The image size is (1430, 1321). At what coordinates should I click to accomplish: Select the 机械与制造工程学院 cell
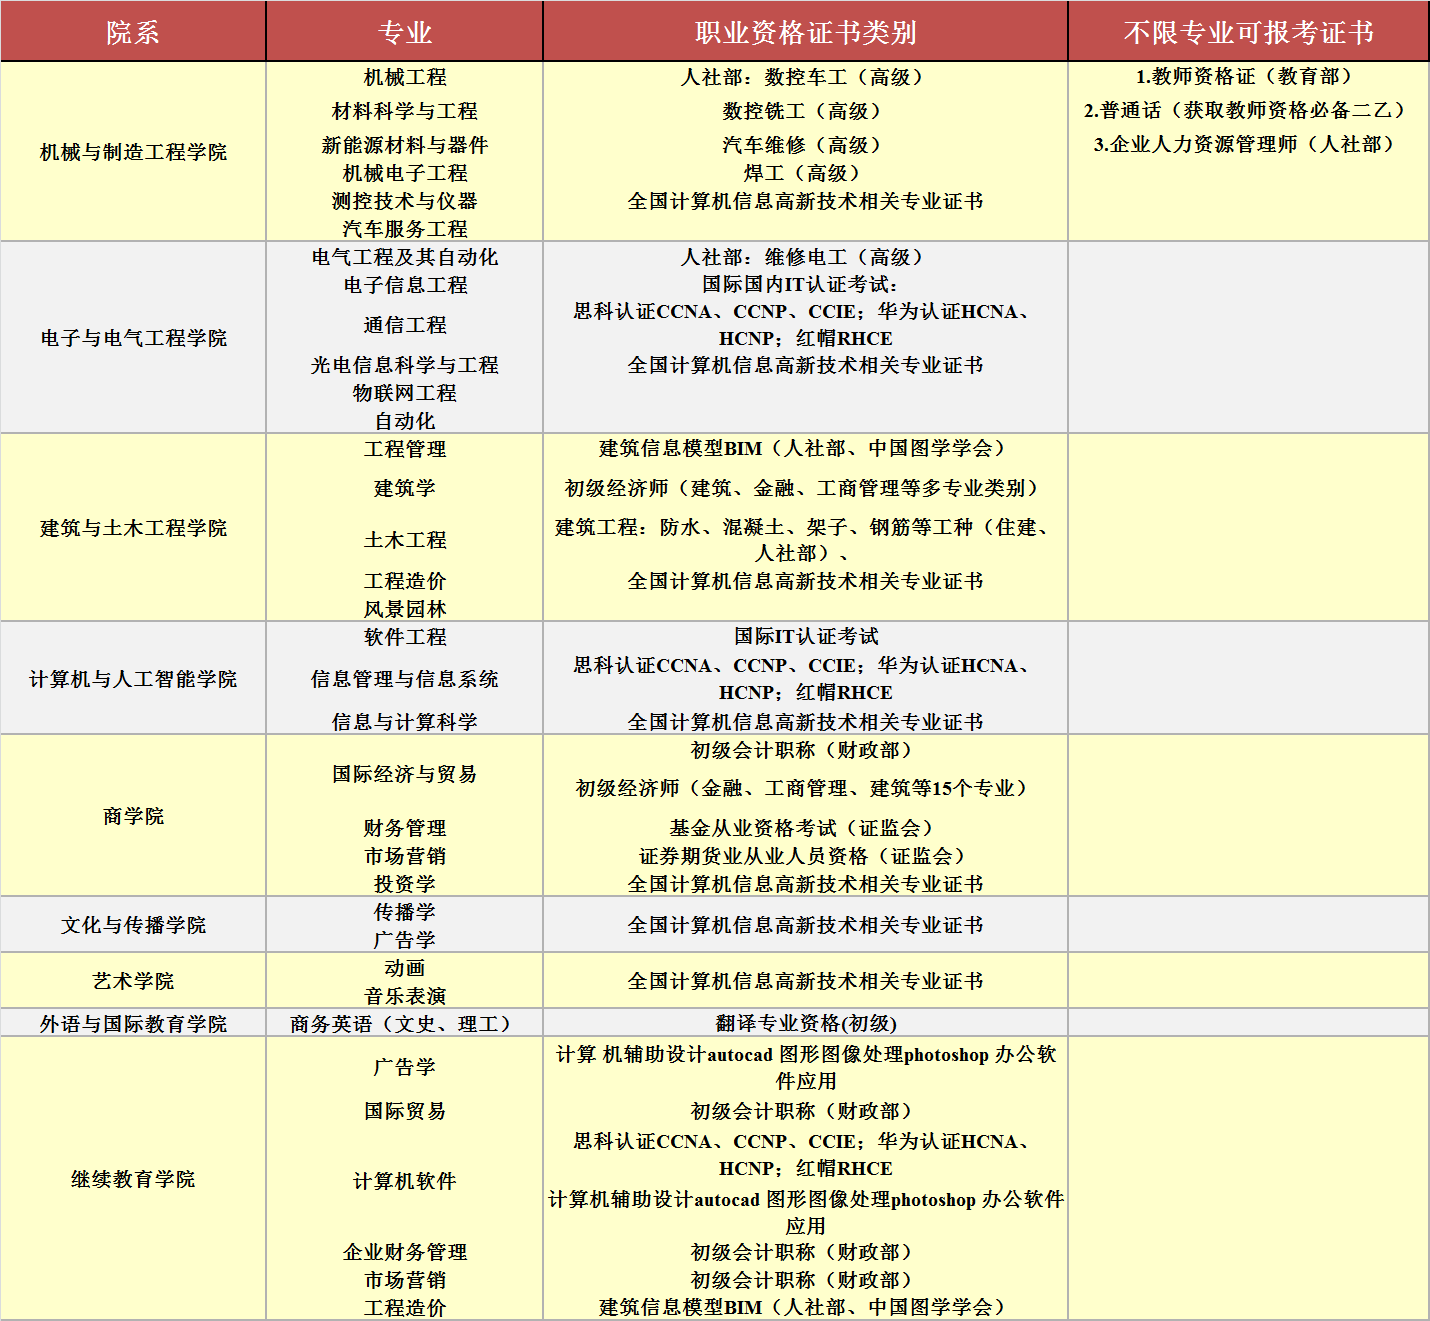coord(133,152)
